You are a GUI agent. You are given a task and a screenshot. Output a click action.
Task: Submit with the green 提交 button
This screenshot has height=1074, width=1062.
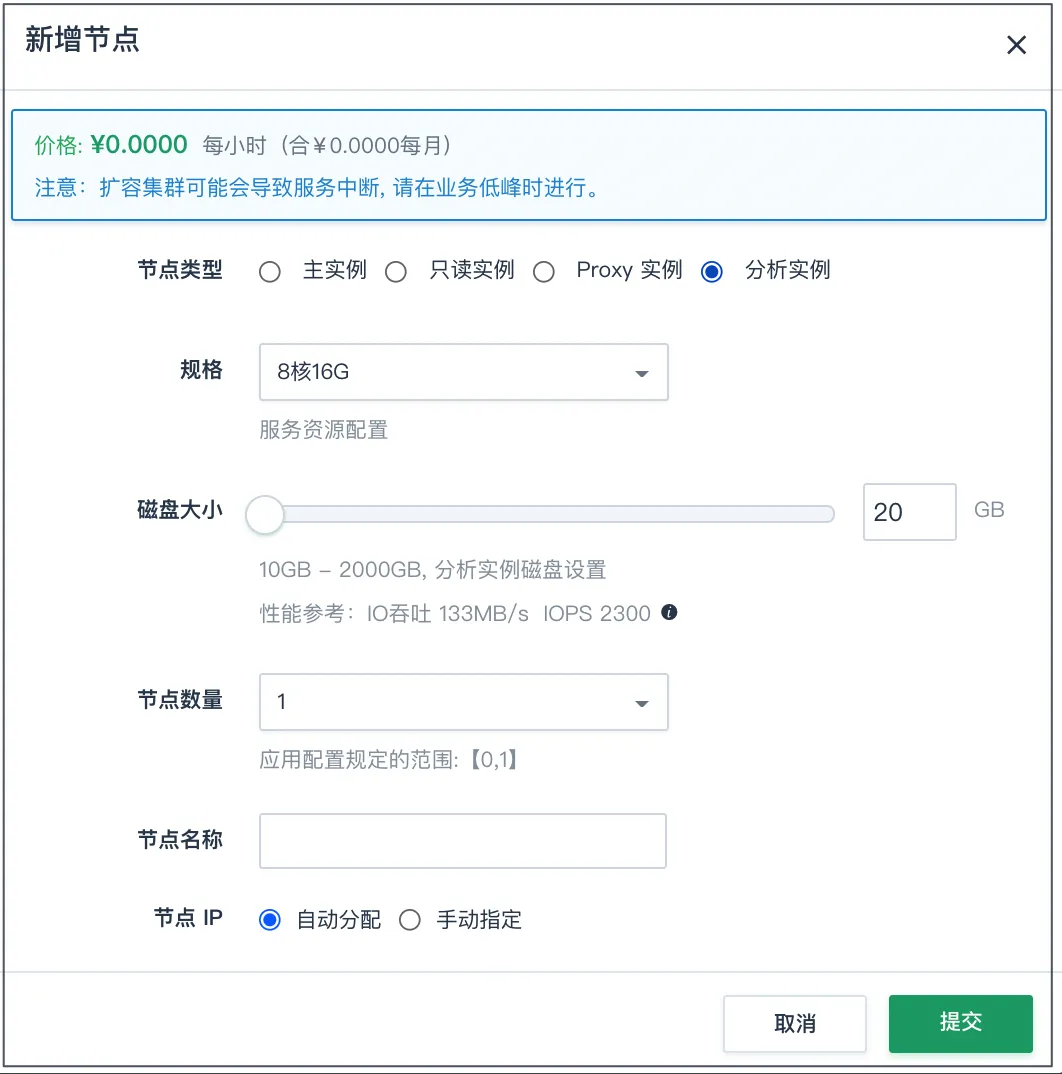pyautogui.click(x=961, y=1023)
